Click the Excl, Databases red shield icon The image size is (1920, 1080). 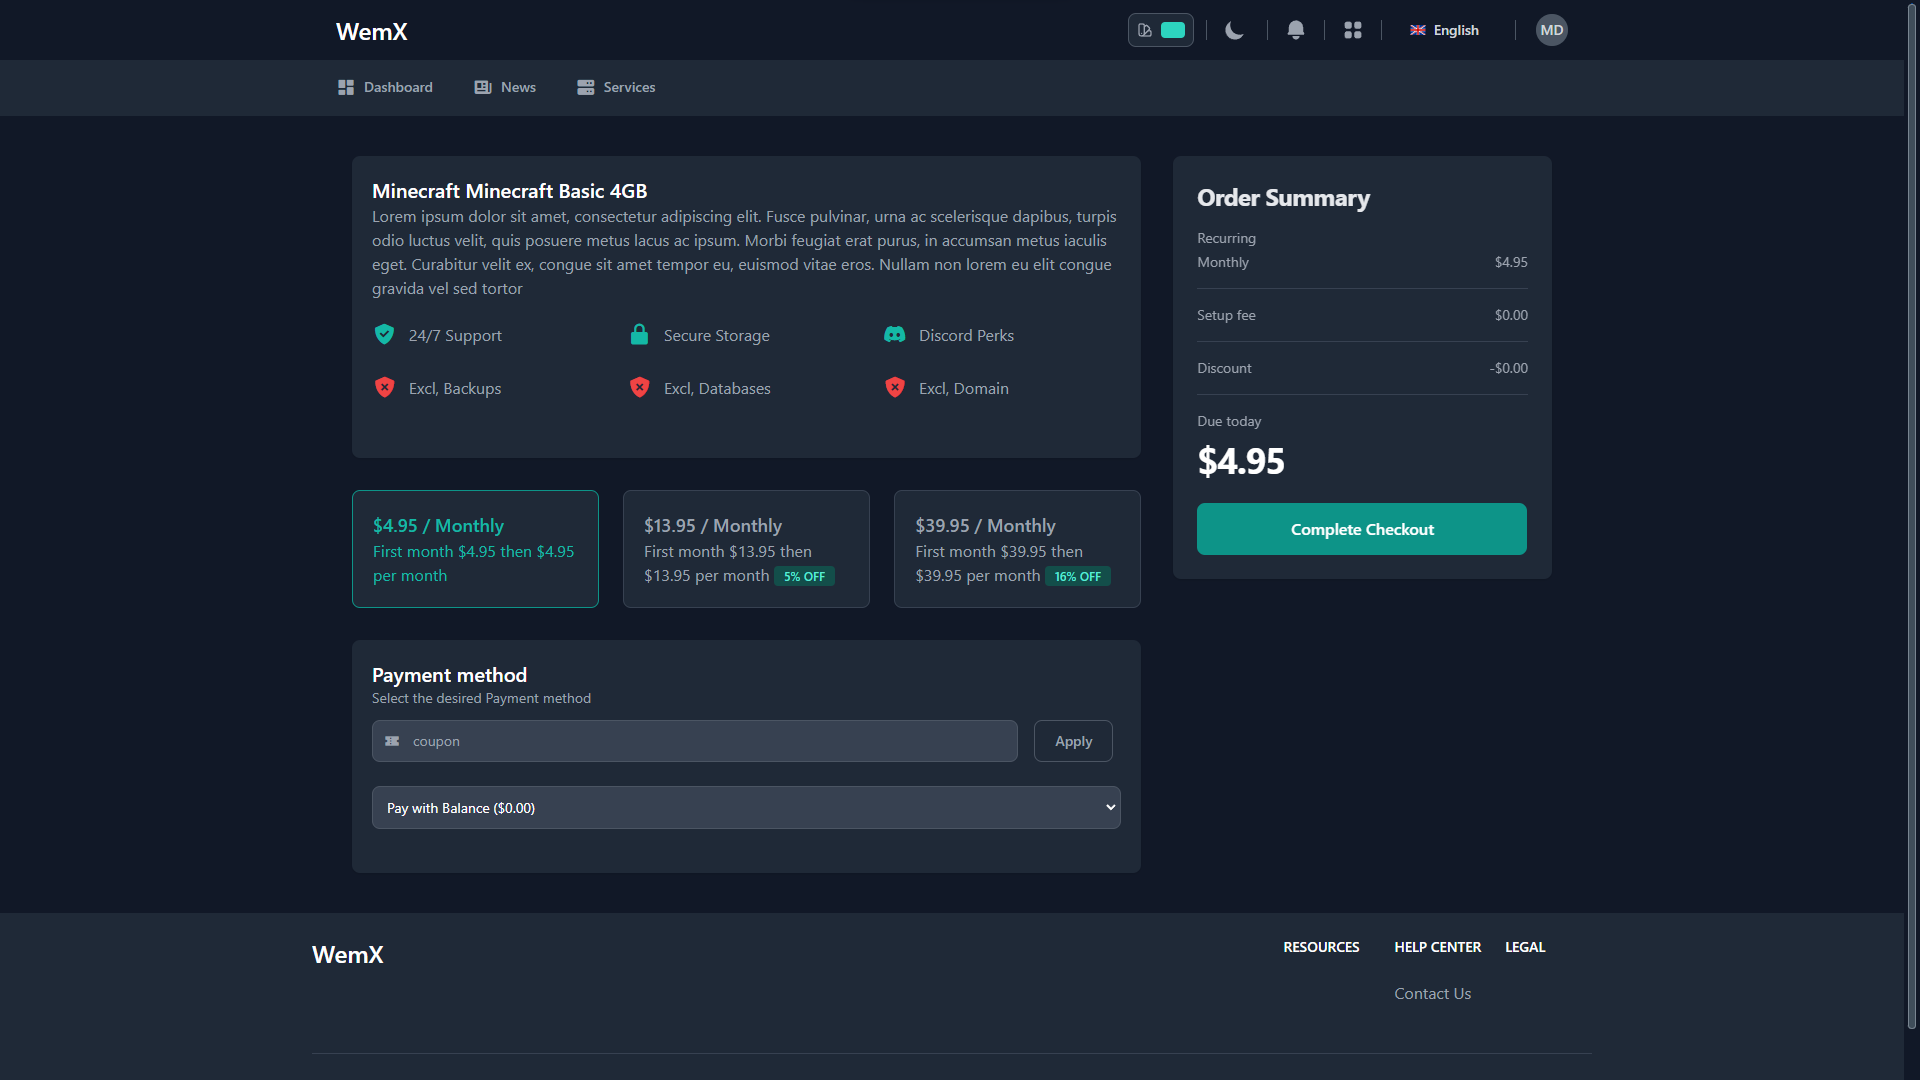[640, 387]
